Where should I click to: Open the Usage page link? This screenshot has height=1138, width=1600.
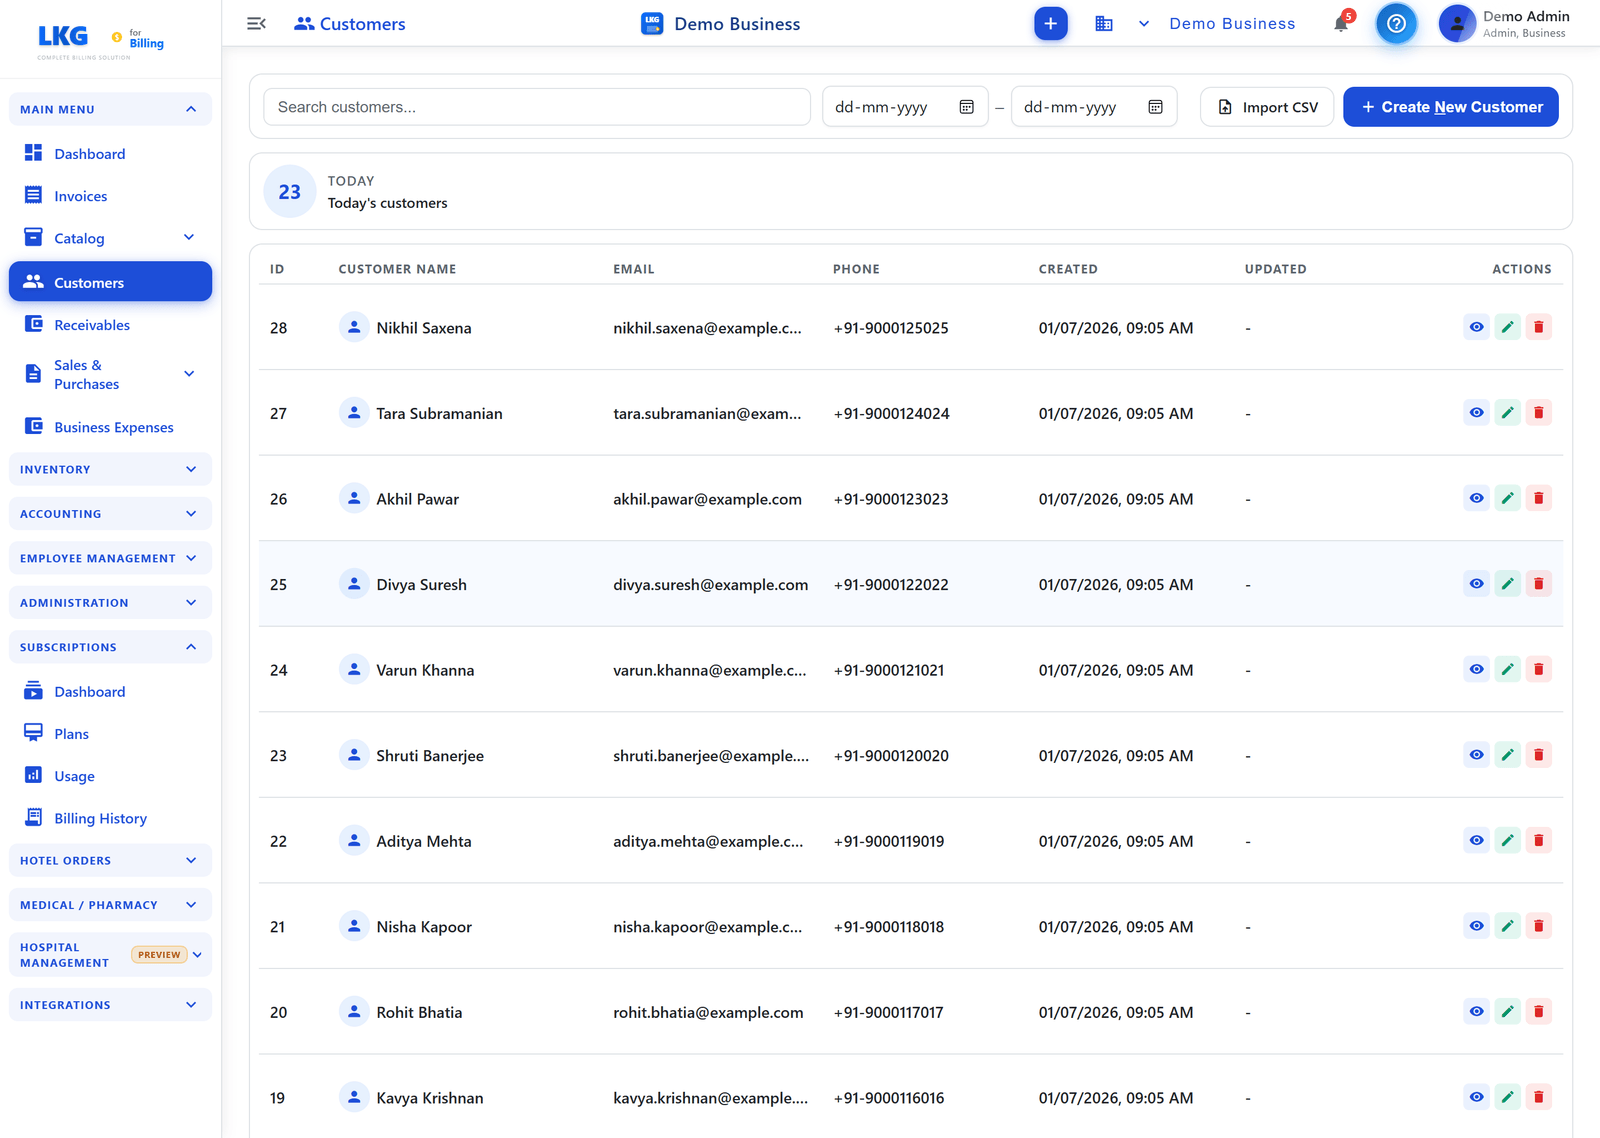[x=110, y=776]
